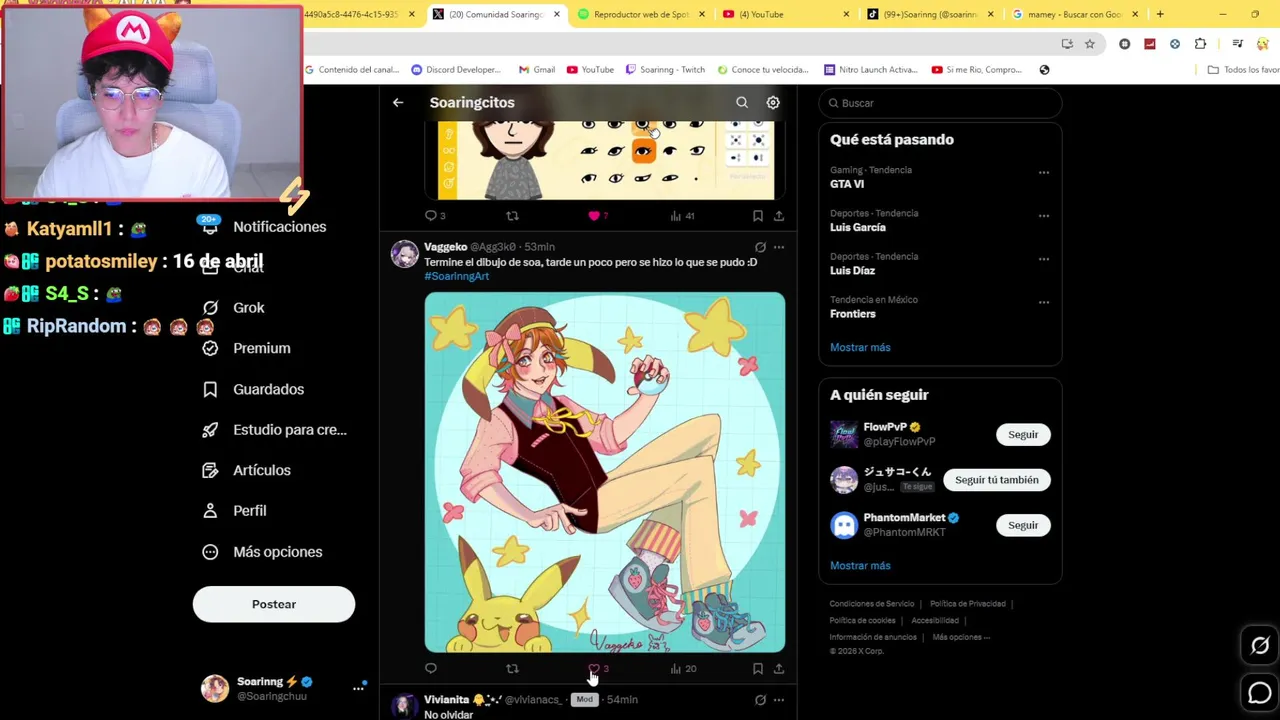Open Grok icon on Vaggeko's post

[x=760, y=247]
